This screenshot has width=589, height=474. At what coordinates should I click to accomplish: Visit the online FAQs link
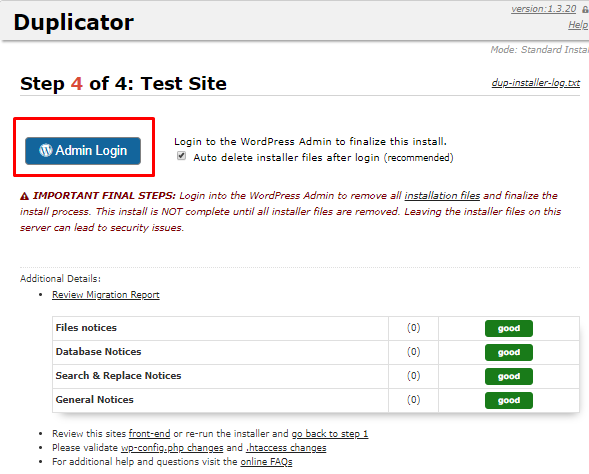tap(266, 462)
